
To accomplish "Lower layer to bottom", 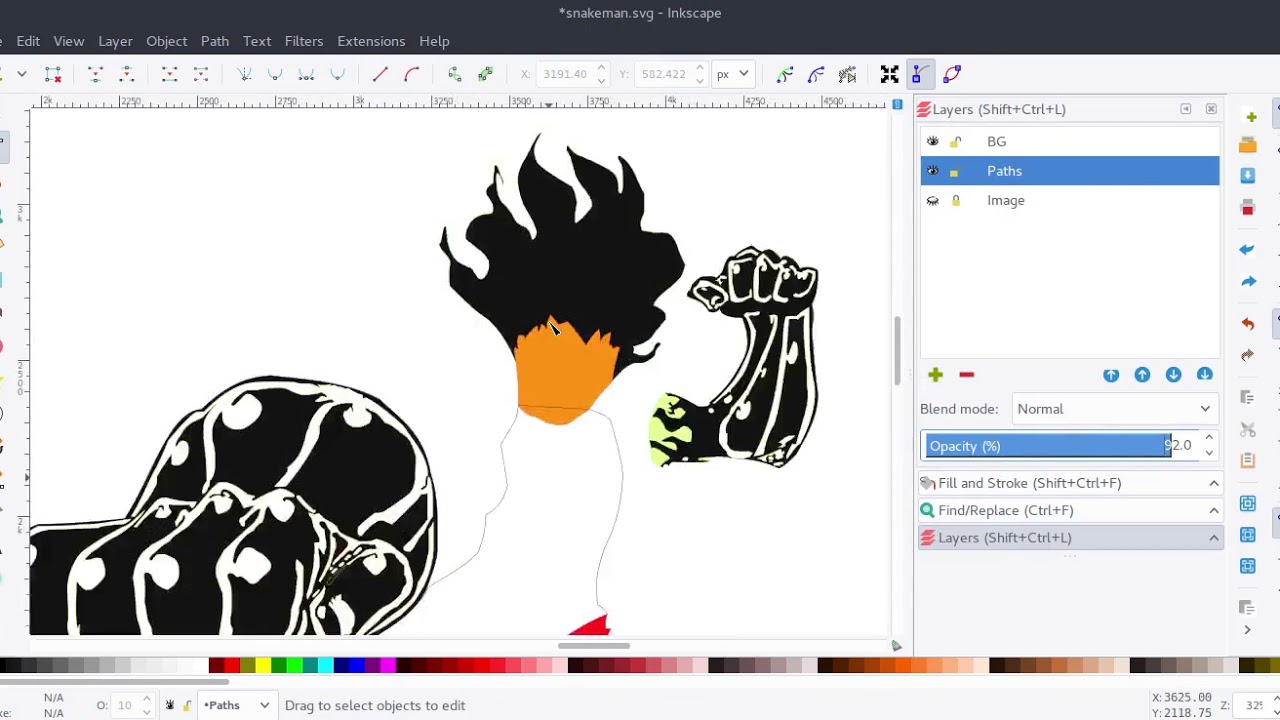I will pos(1204,375).
